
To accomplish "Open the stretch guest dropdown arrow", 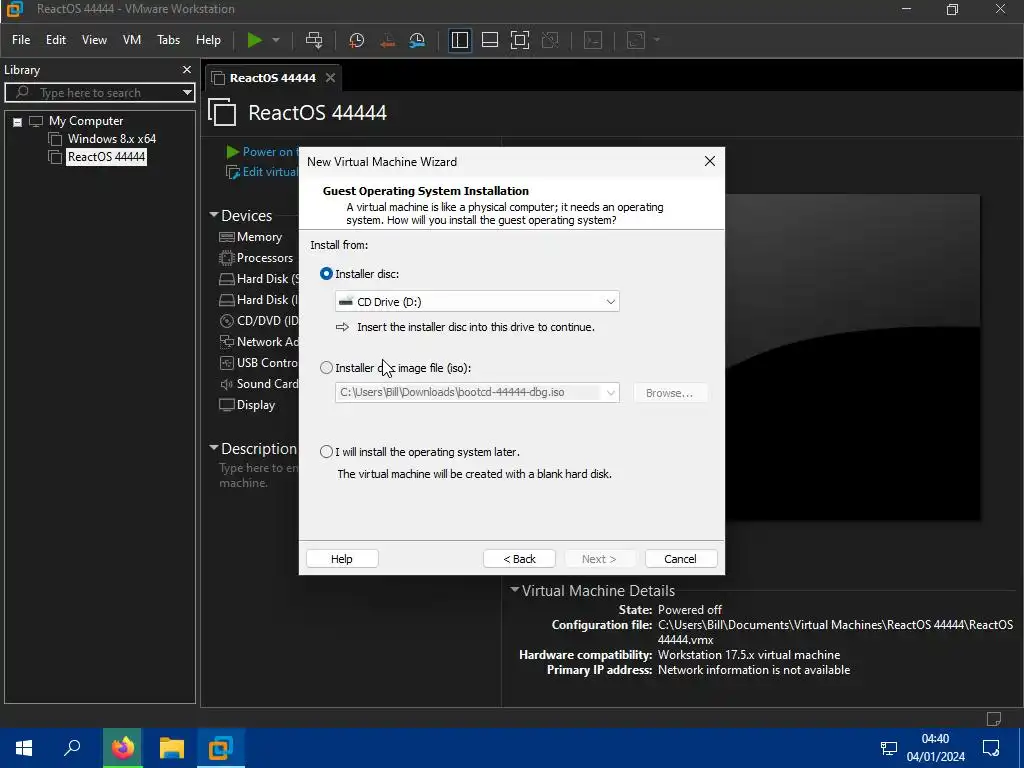I will pos(657,40).
